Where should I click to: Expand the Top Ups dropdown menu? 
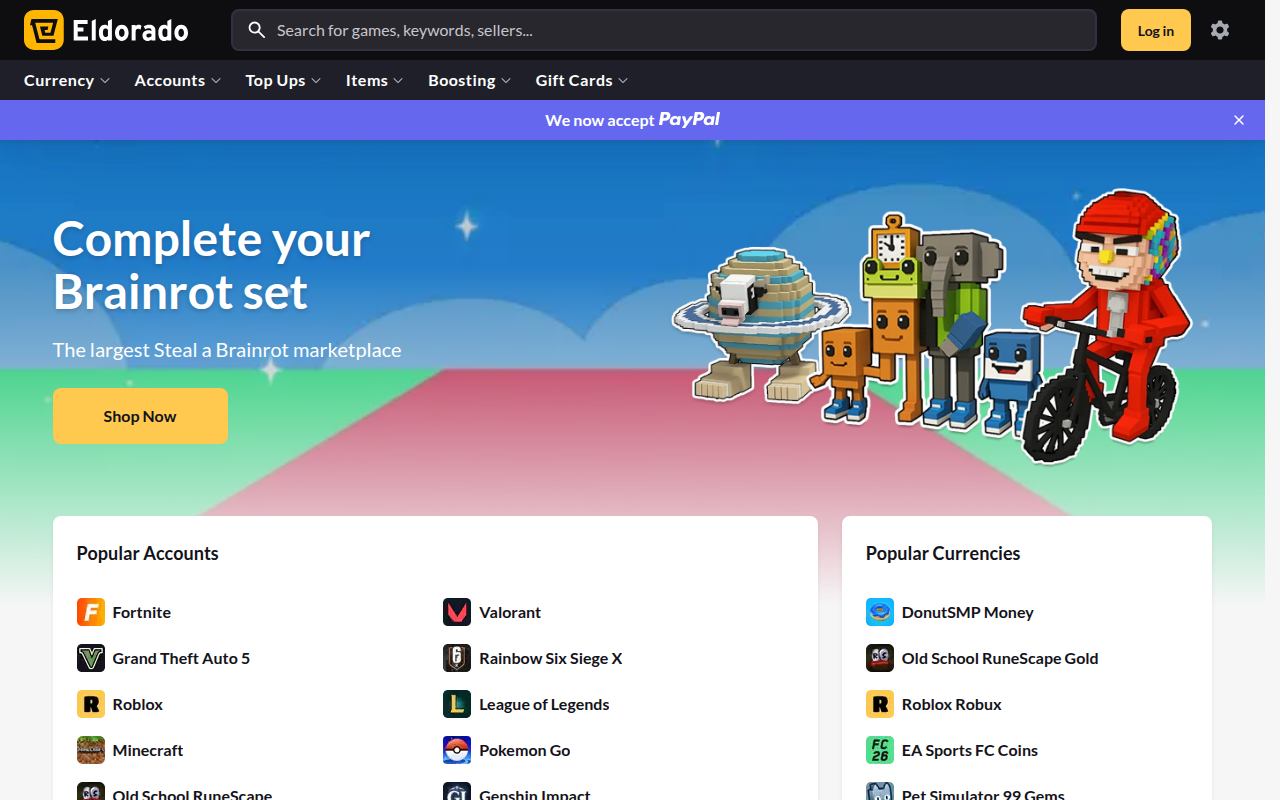point(284,80)
